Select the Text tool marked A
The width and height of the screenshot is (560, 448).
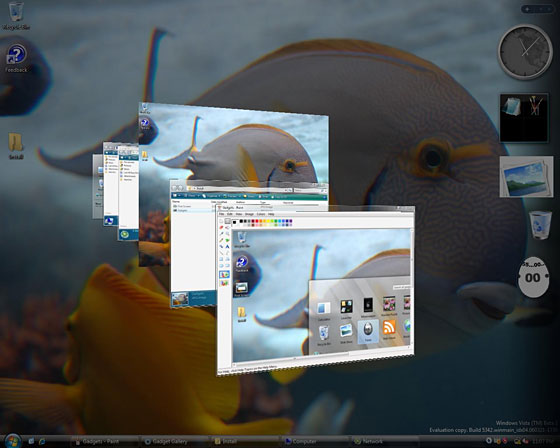pos(228,247)
